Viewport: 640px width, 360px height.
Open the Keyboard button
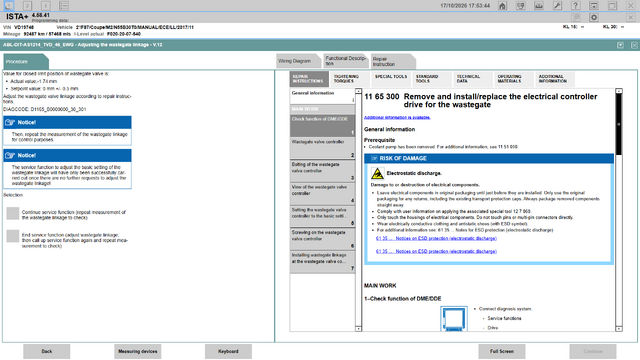pos(228,351)
